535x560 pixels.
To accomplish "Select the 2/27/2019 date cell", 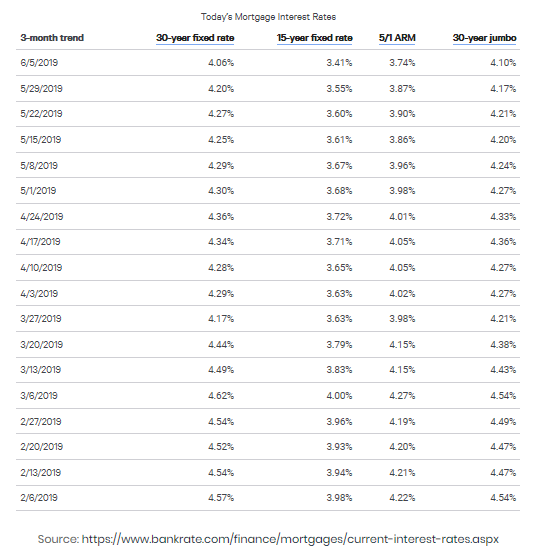I will click(x=41, y=421).
